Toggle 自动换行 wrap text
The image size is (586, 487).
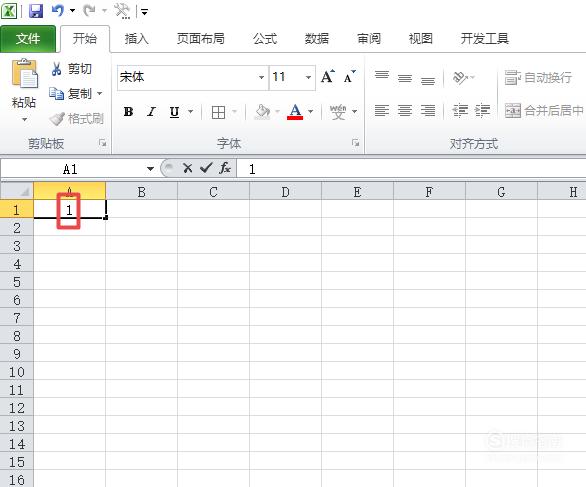tap(538, 77)
